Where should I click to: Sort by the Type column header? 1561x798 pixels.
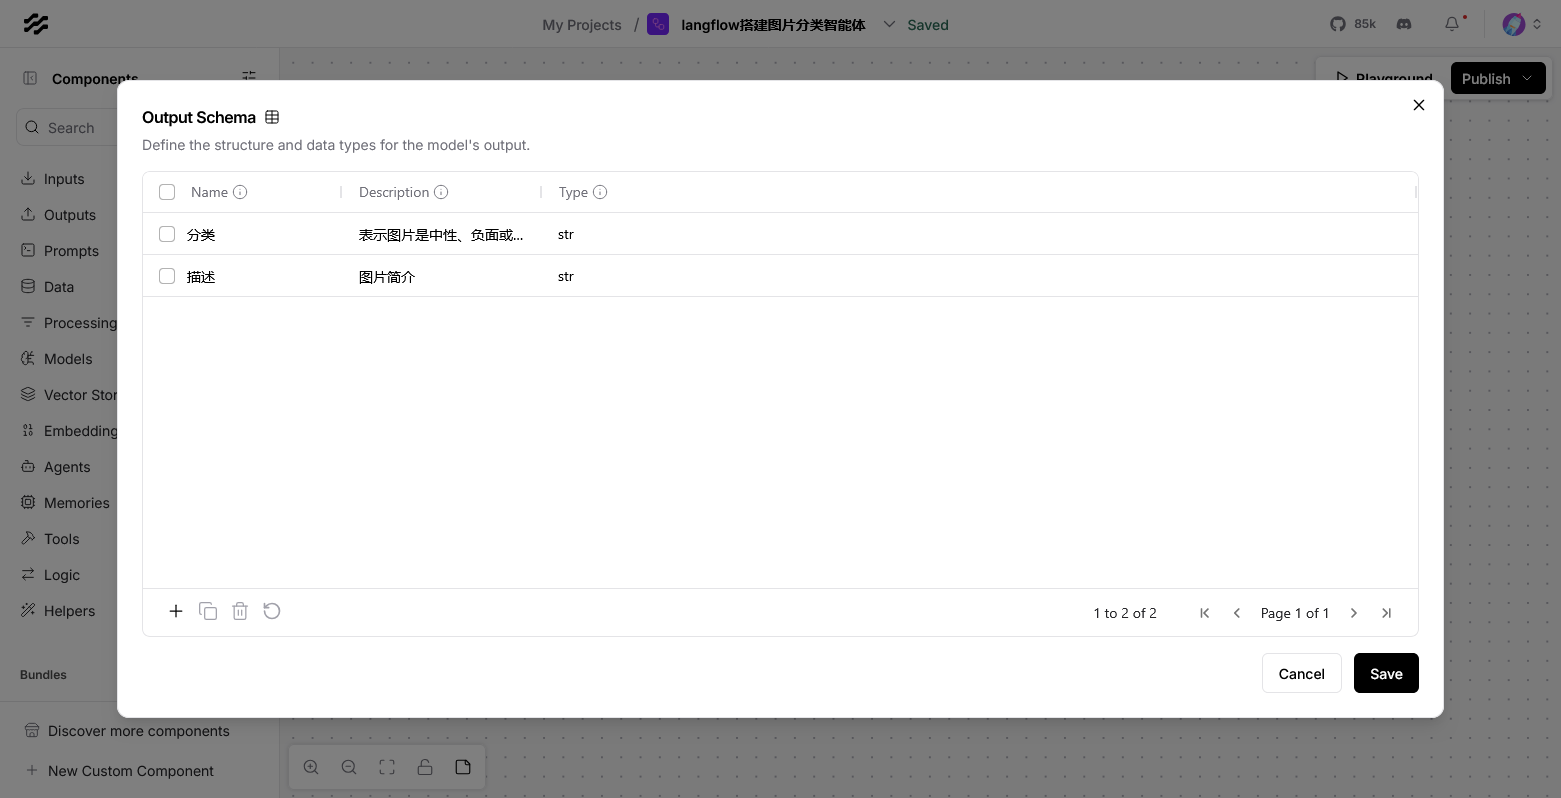click(x=573, y=192)
